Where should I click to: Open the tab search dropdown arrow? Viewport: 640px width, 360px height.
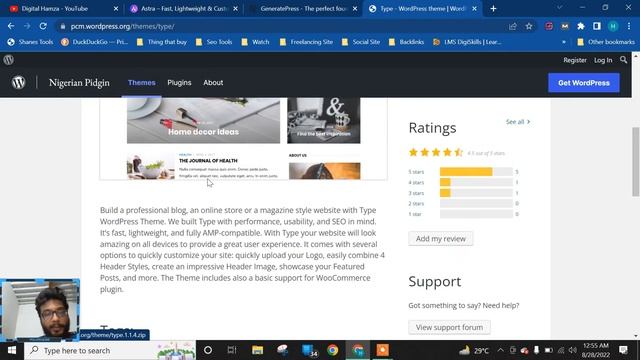tap(560, 8)
